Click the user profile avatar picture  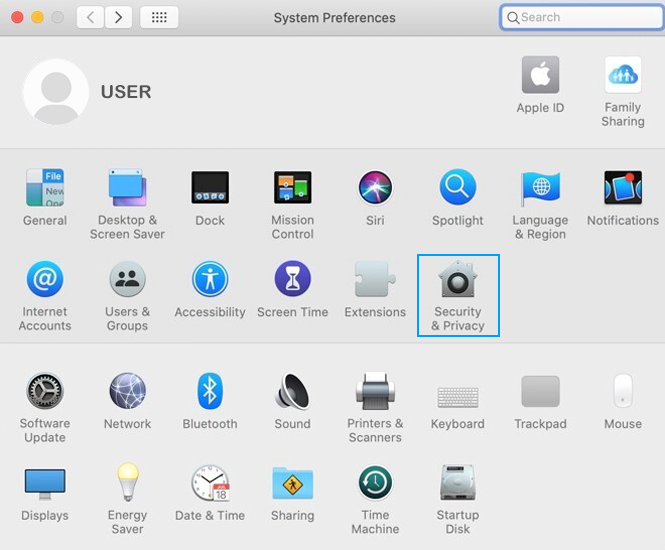(x=56, y=92)
